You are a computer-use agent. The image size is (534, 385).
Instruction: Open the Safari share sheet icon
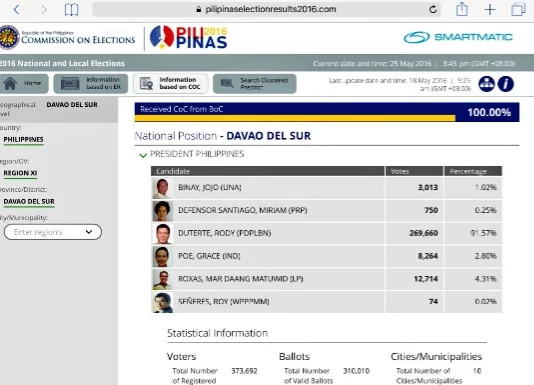point(462,9)
